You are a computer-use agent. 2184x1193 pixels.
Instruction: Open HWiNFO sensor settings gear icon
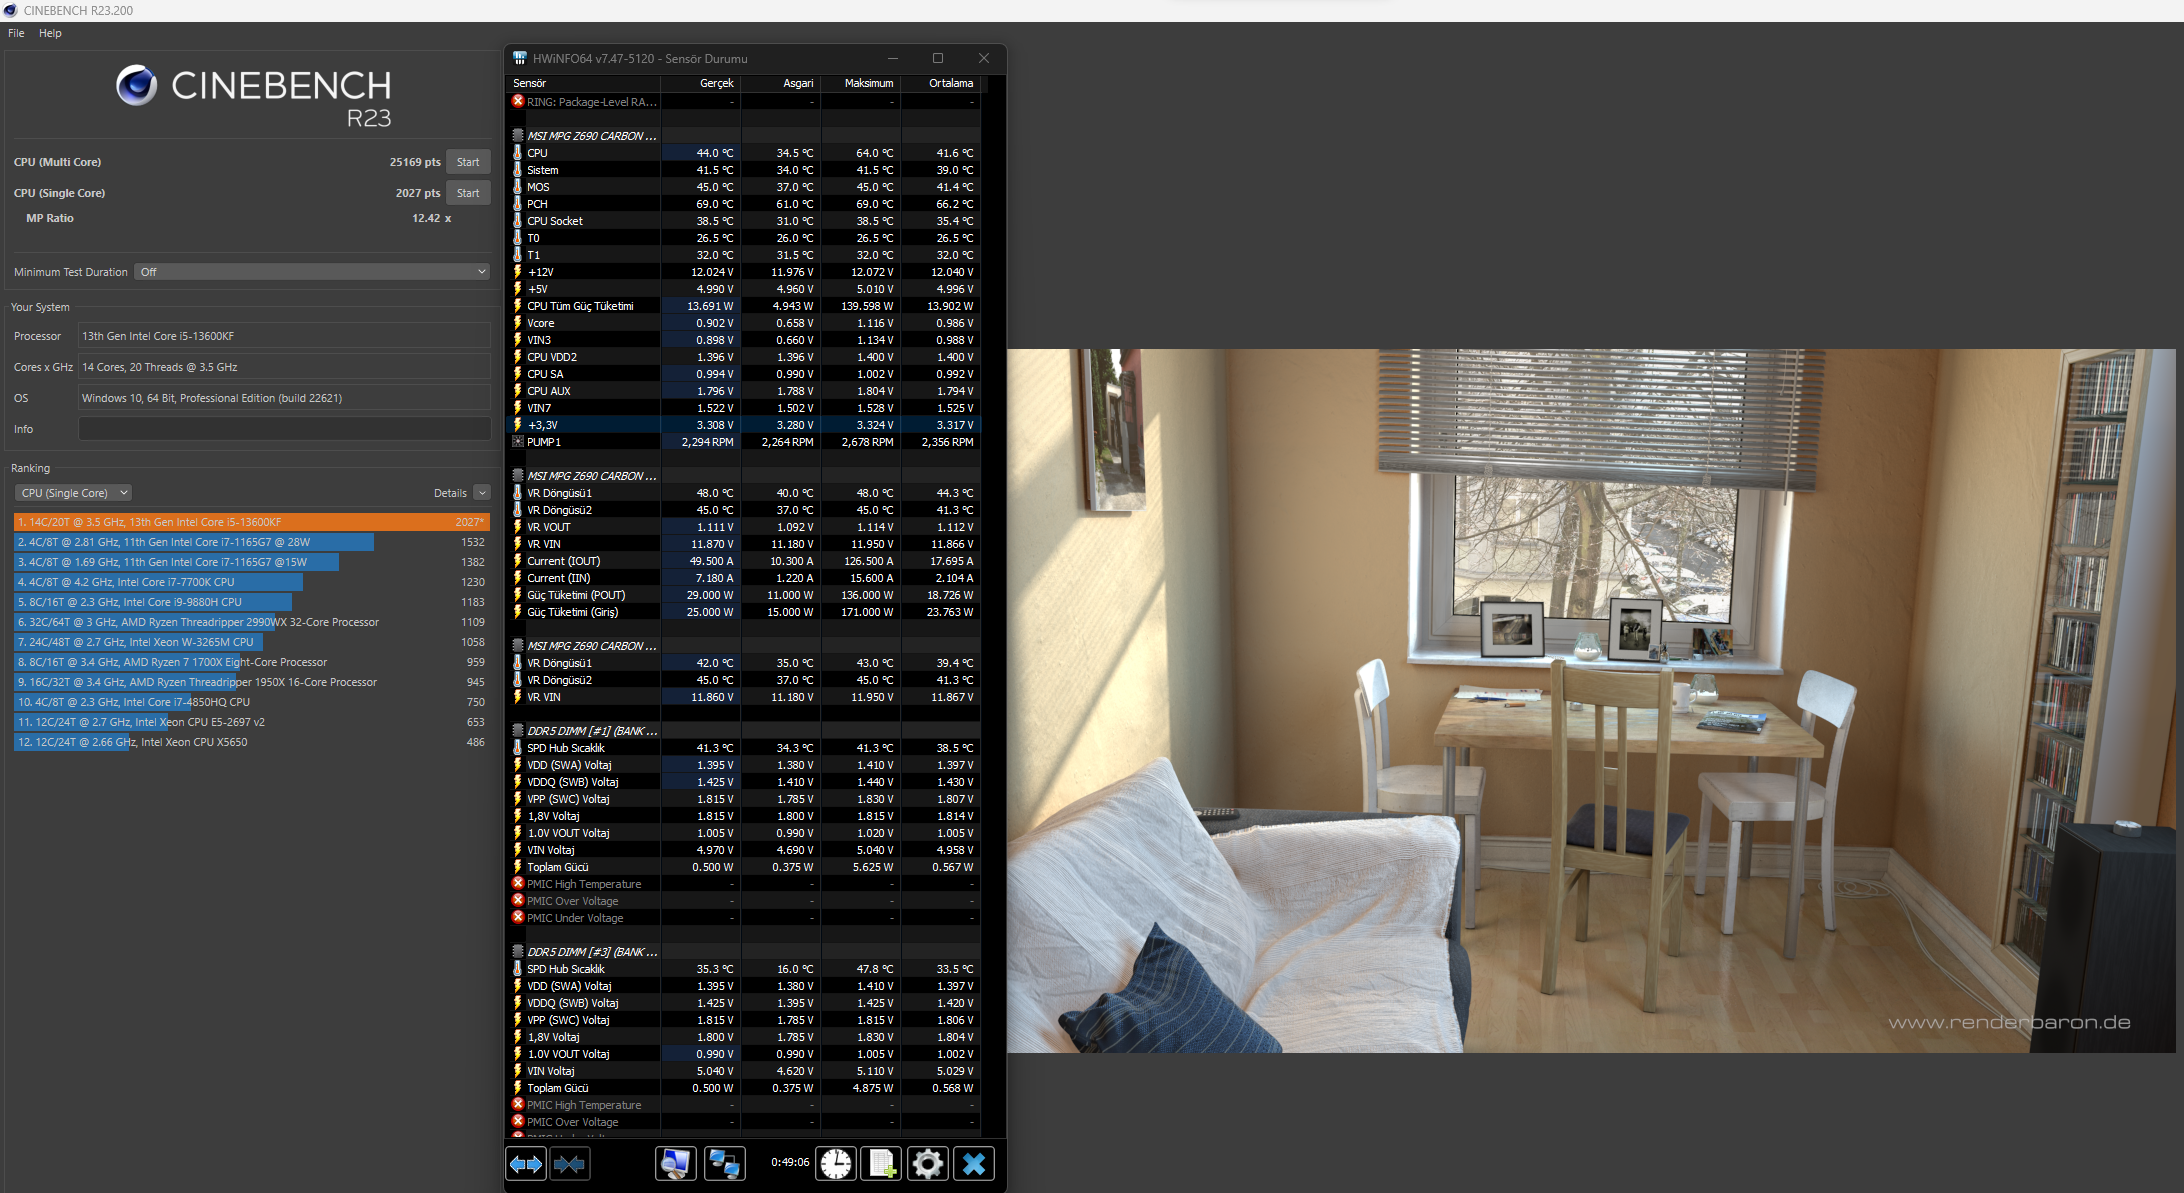927,1163
